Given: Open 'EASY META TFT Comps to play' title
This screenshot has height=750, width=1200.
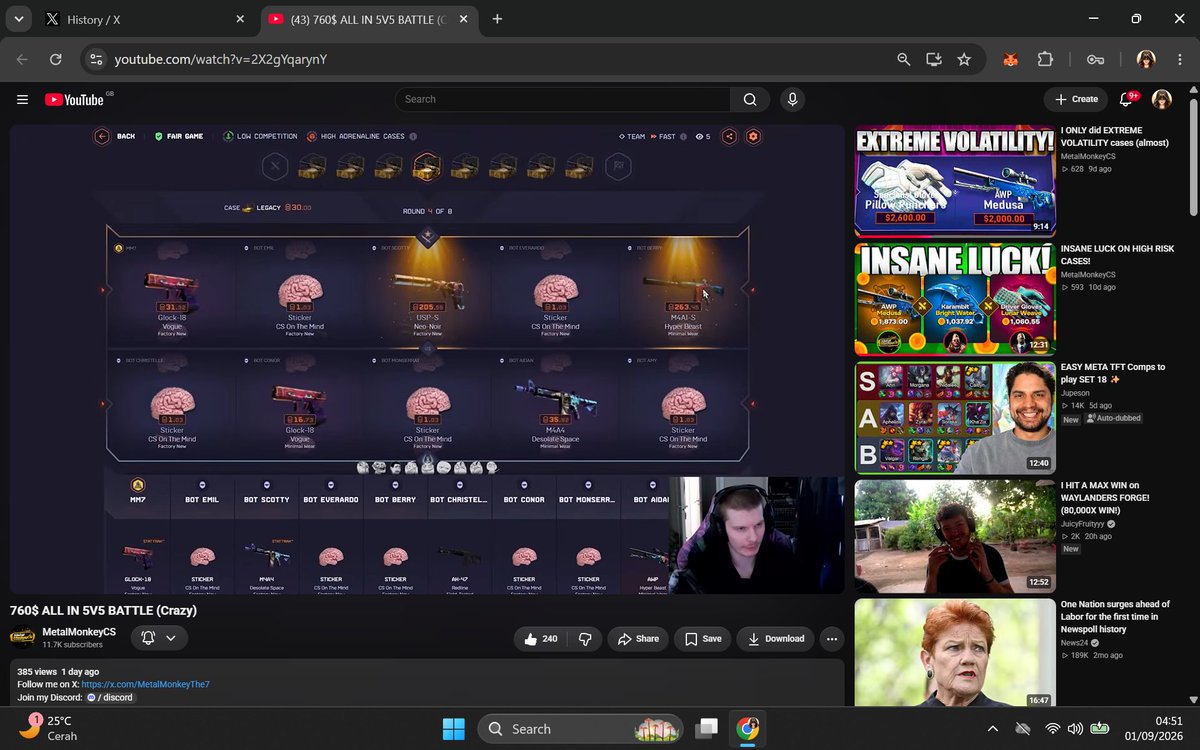Looking at the screenshot, I should (x=1113, y=373).
